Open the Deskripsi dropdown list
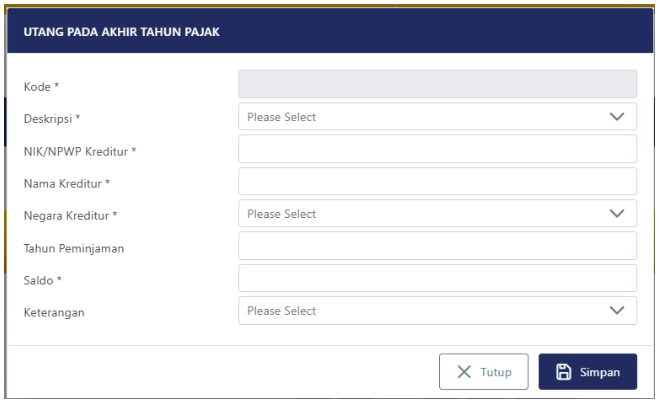The height and width of the screenshot is (404, 660). 437,117
